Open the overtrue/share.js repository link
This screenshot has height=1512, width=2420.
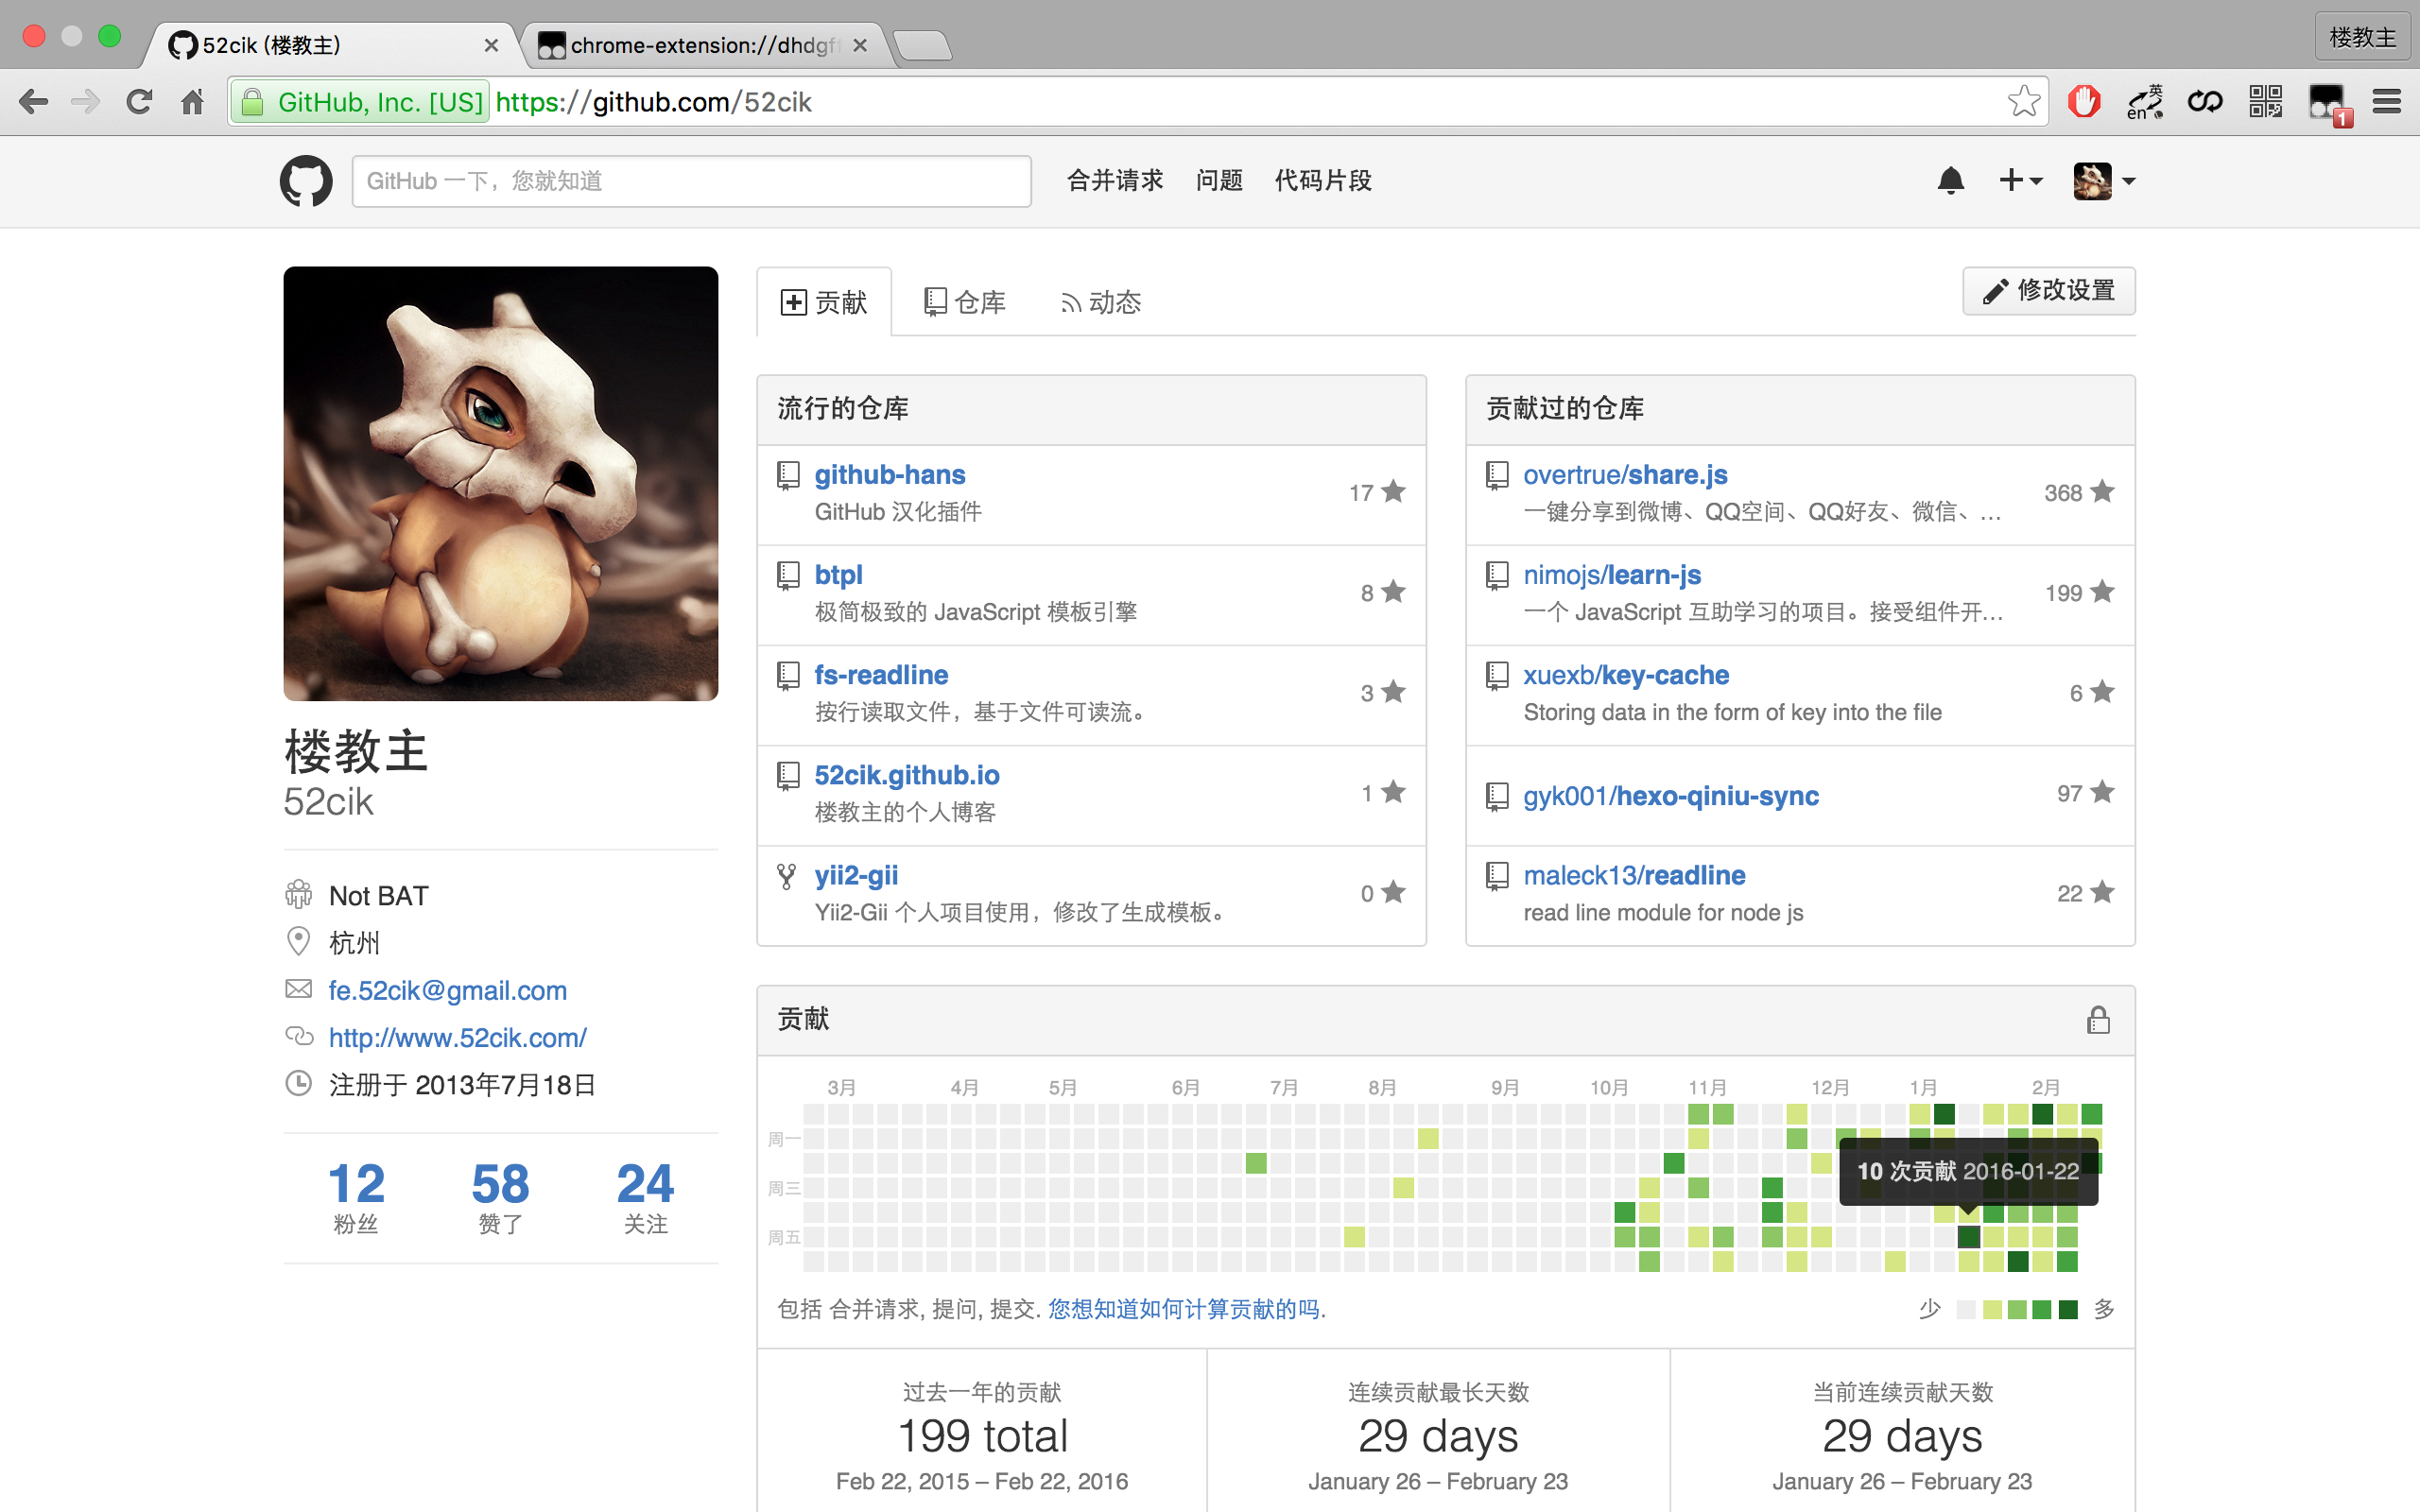pos(1625,475)
